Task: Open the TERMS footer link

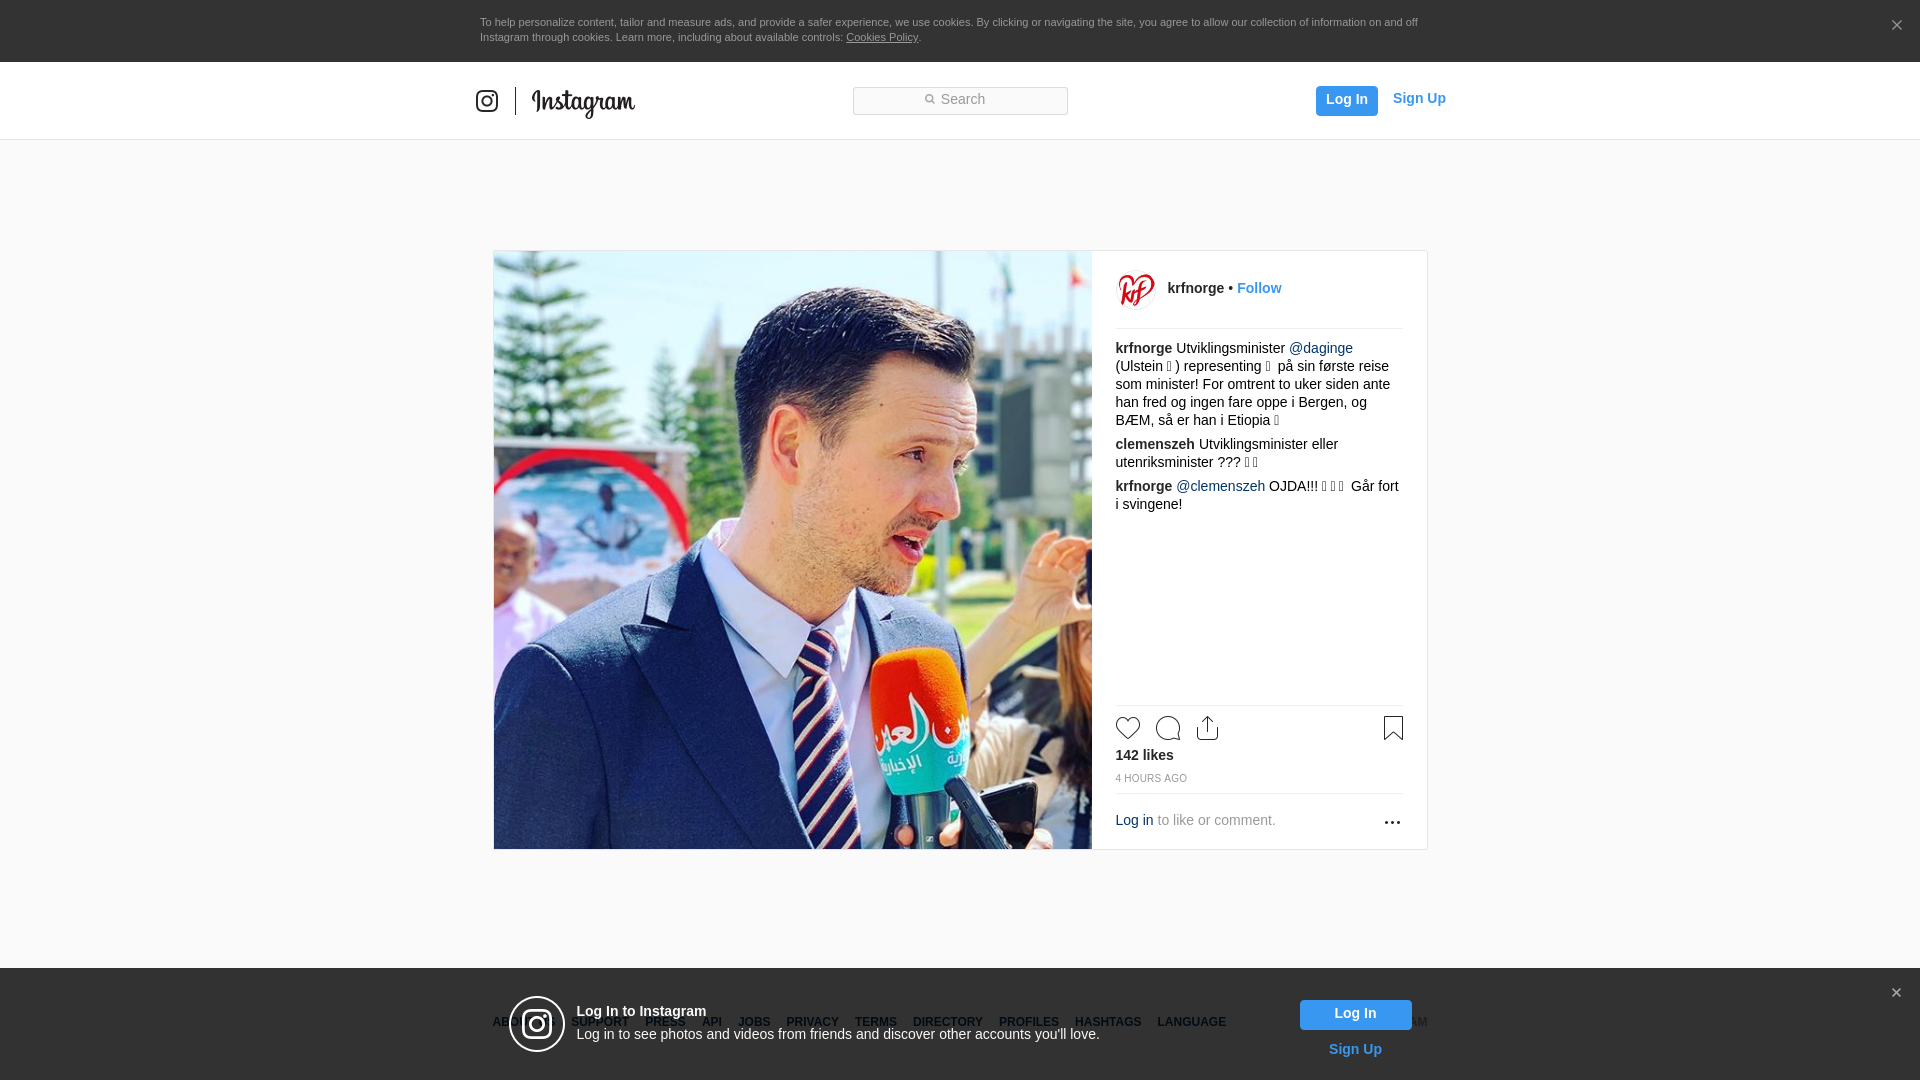Action: [875, 1022]
